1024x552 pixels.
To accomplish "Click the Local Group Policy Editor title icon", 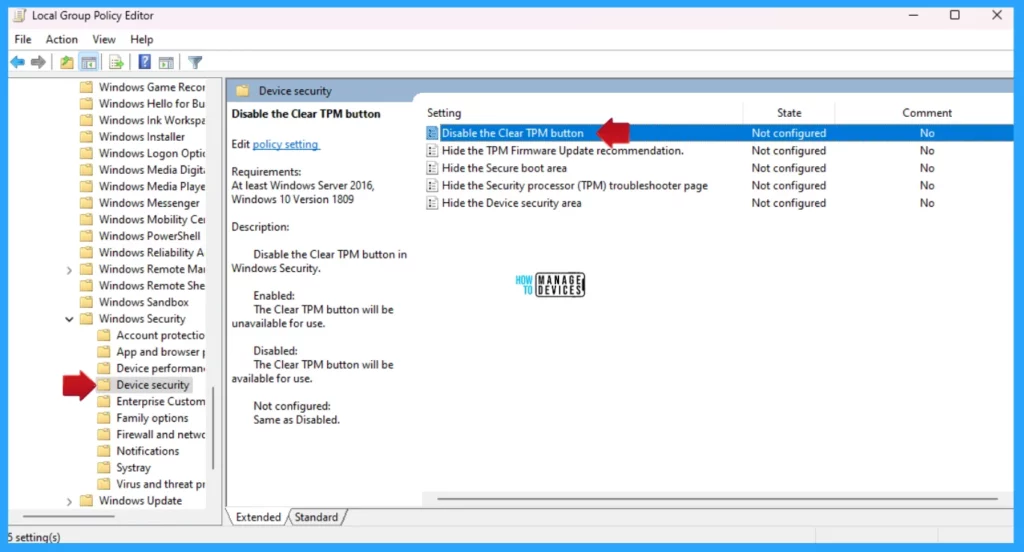I will 19,15.
